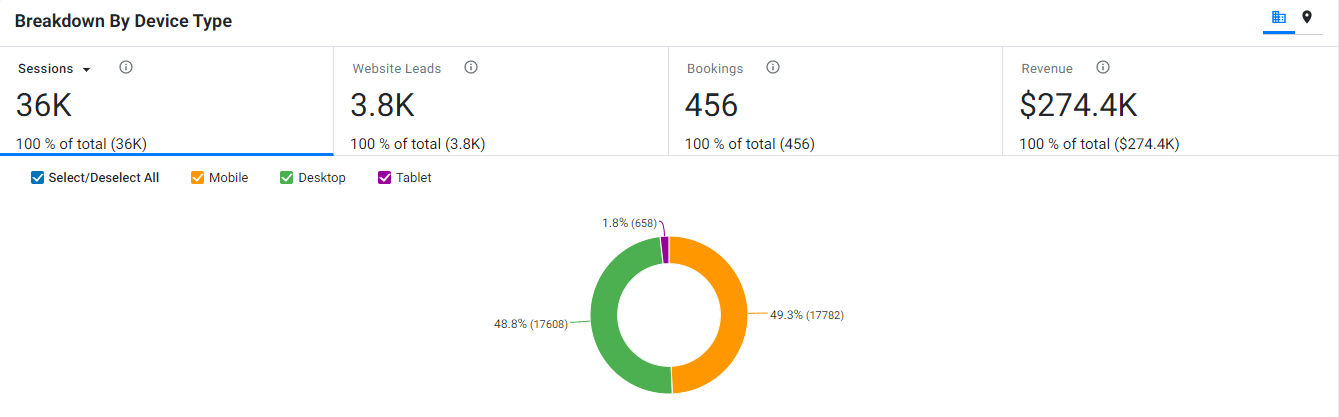Viewport: 1339px width, 417px height.
Task: Switch to the map pin location view
Action: (1306, 18)
